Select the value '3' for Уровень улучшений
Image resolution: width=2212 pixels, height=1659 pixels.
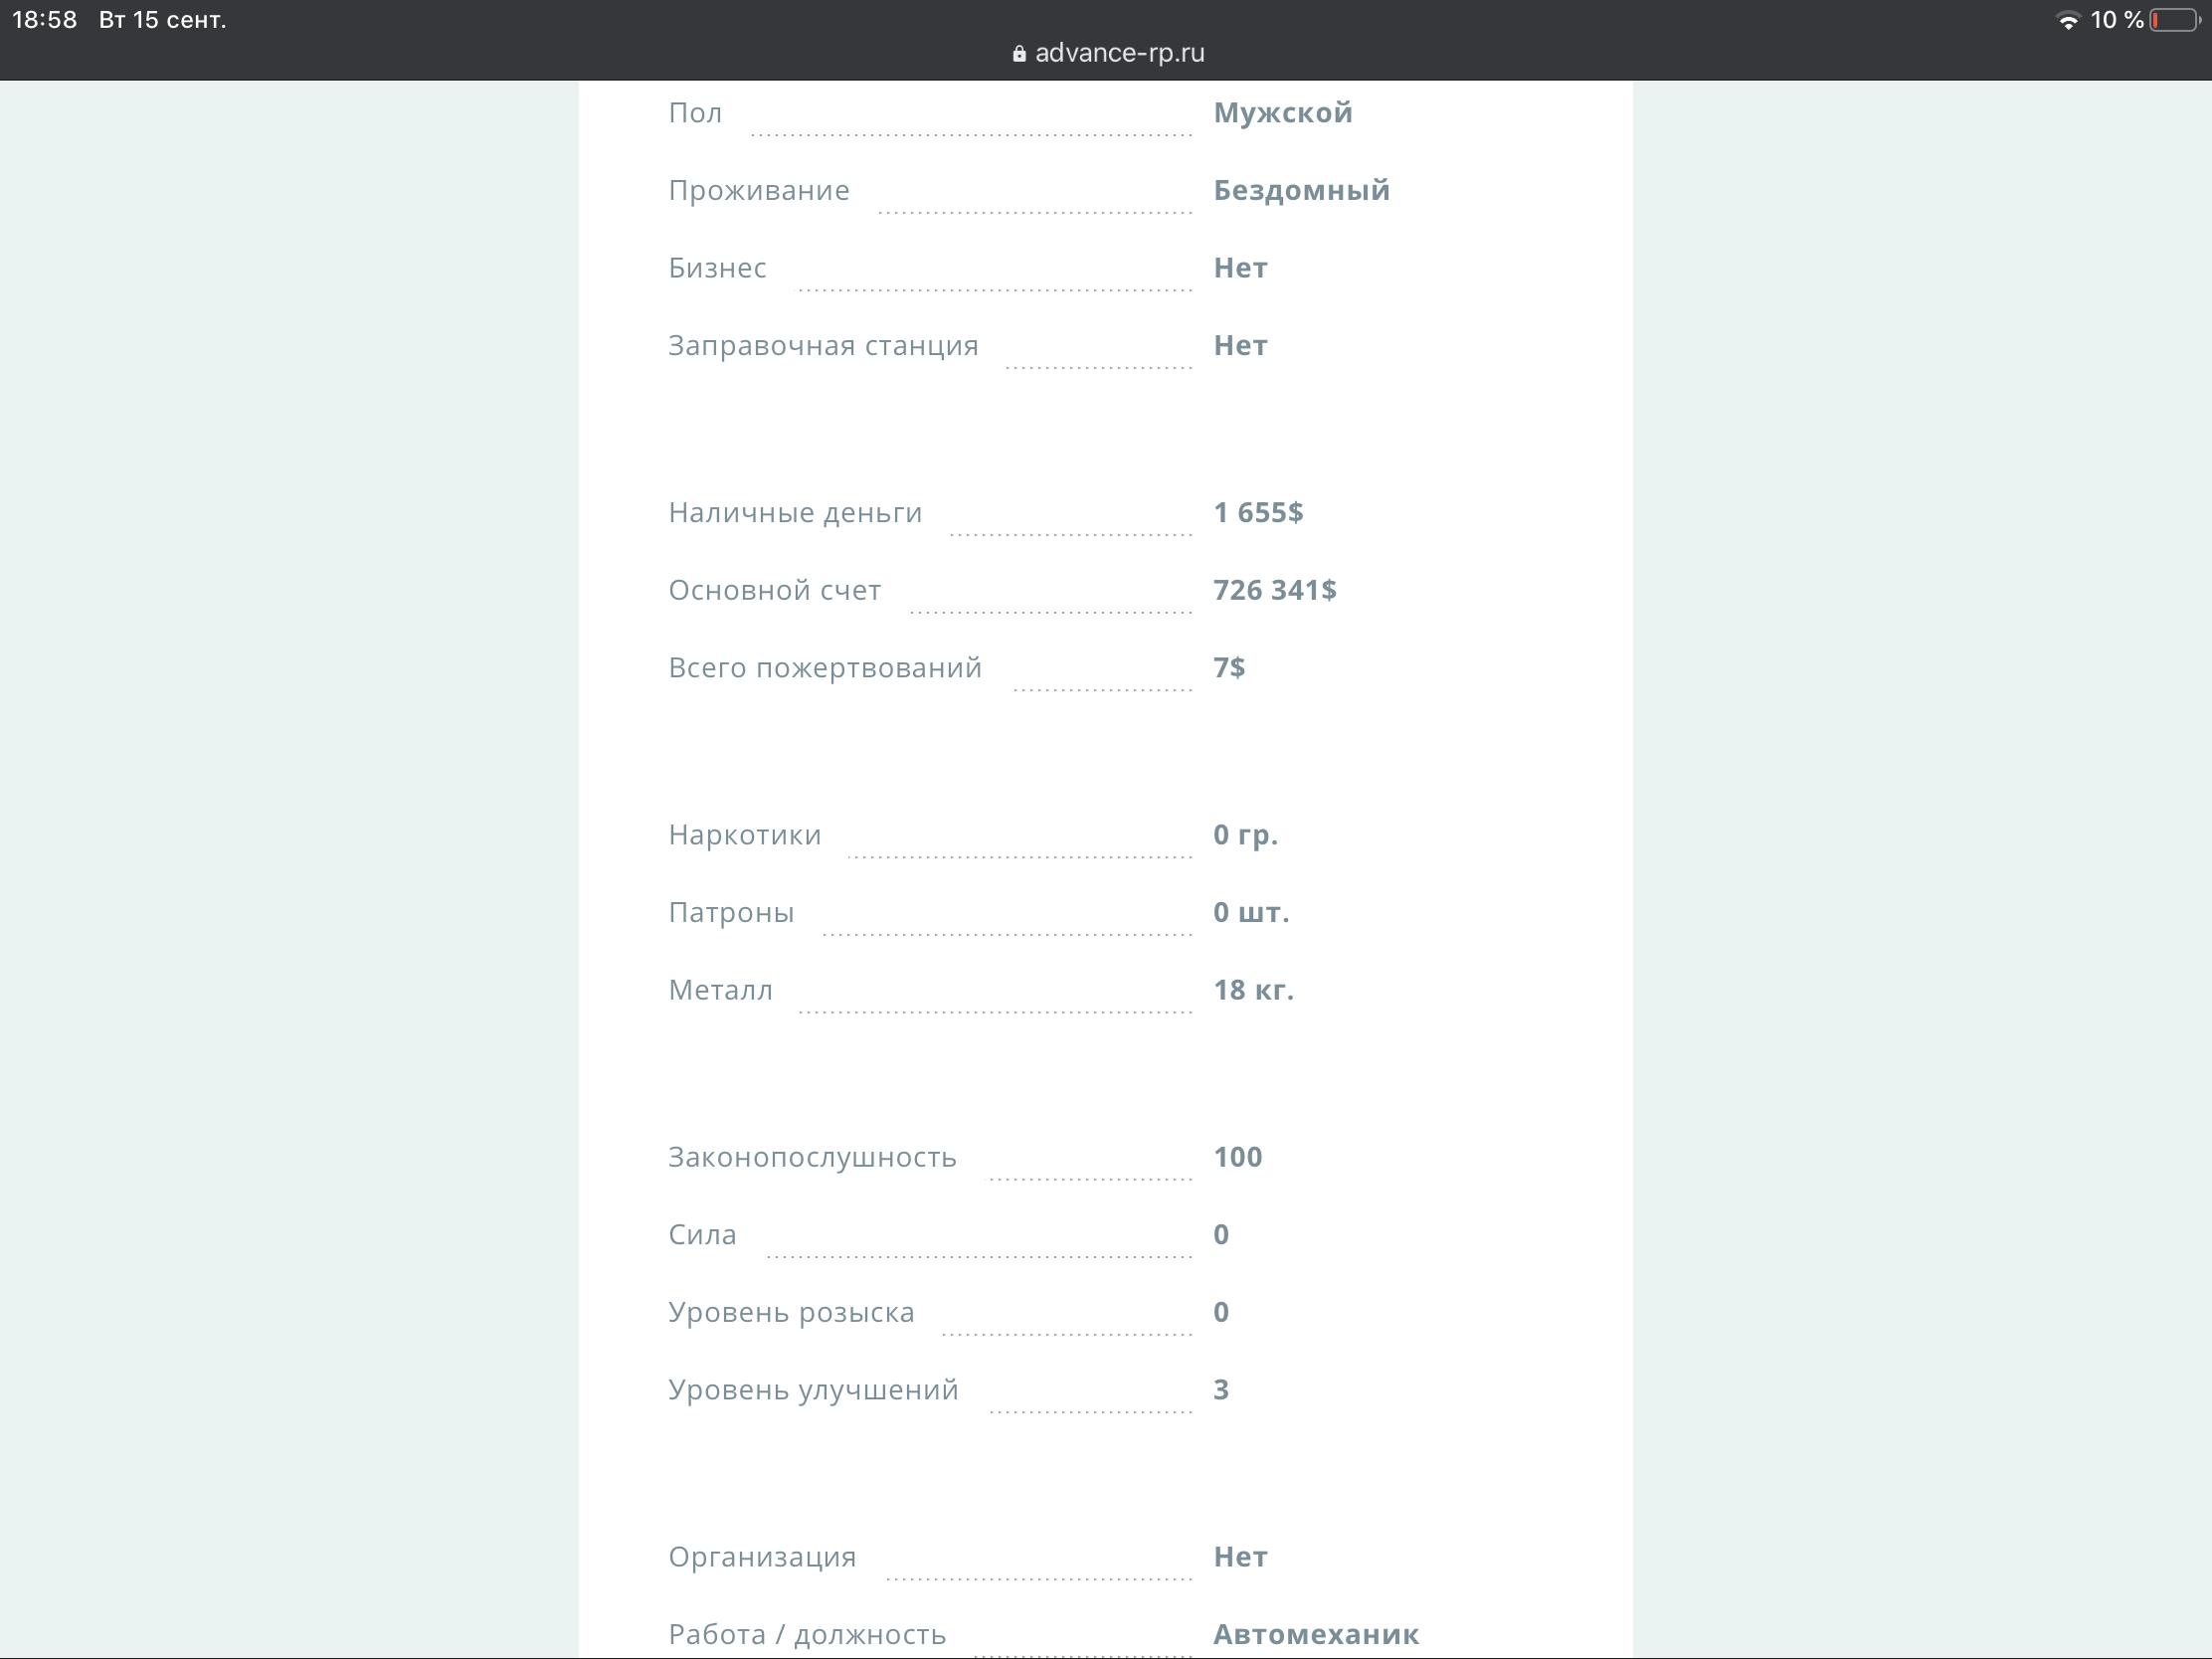coord(1222,1390)
